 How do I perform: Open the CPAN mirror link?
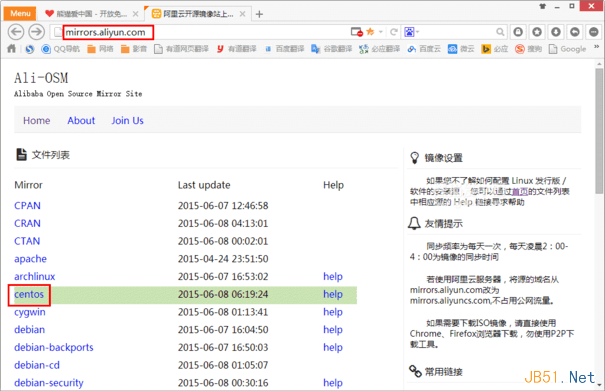pos(27,205)
